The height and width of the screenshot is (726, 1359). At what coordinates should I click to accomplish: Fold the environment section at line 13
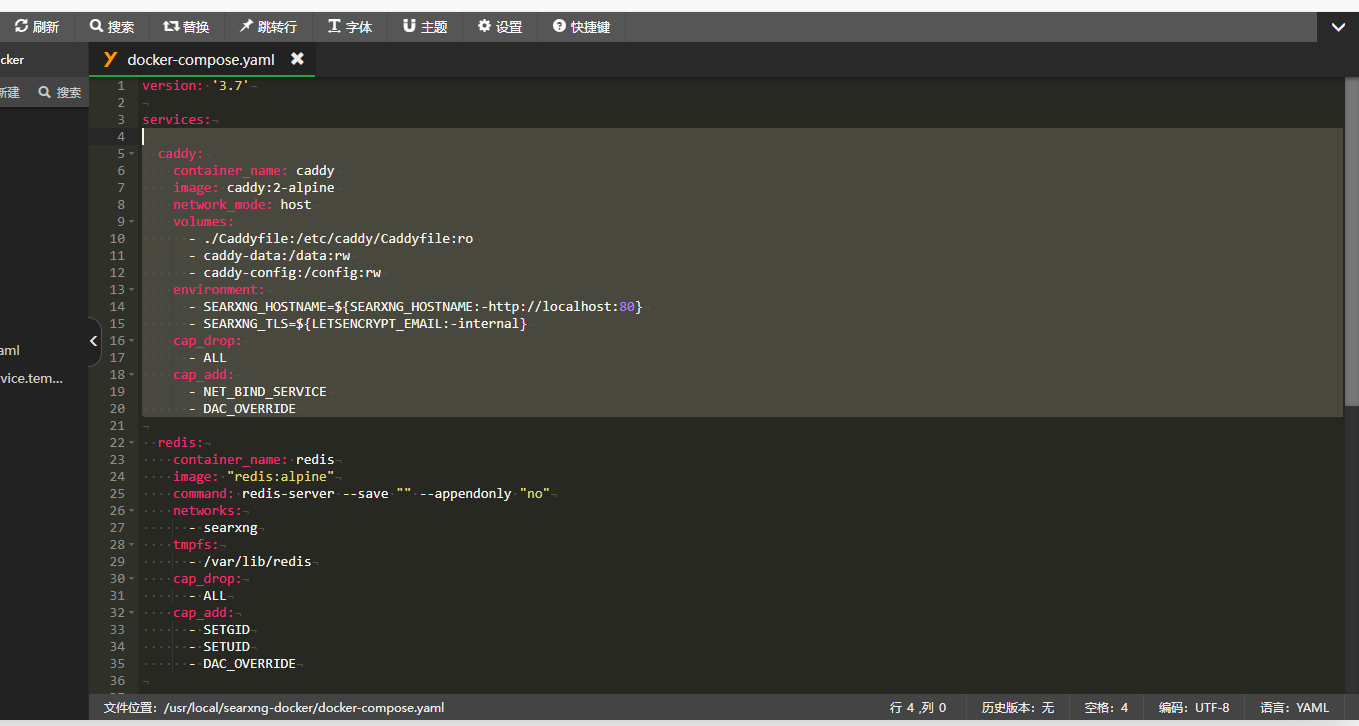click(x=132, y=290)
